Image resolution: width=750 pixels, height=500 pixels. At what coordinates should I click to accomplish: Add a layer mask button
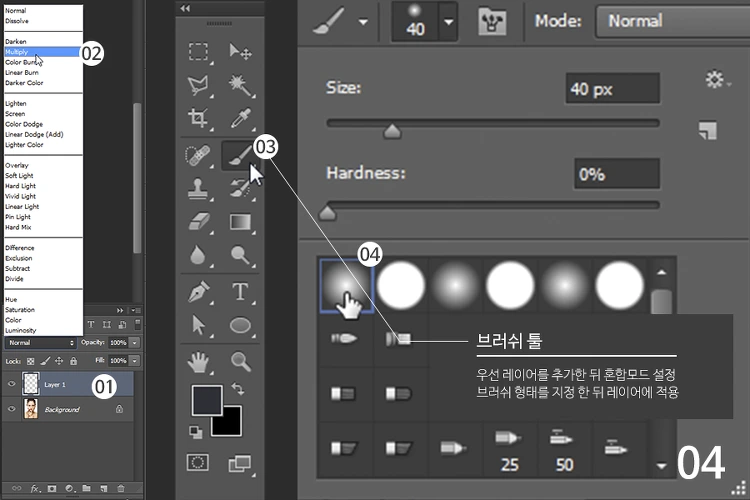click(52, 489)
